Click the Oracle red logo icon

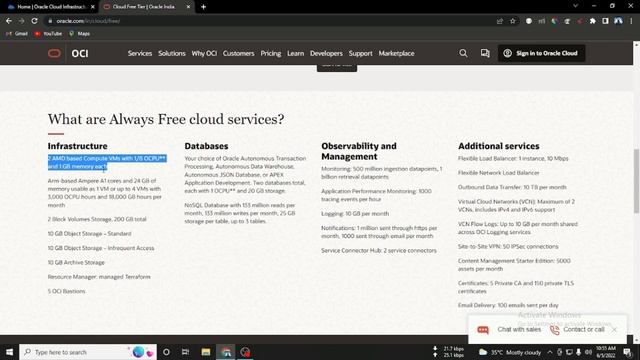coord(54,53)
